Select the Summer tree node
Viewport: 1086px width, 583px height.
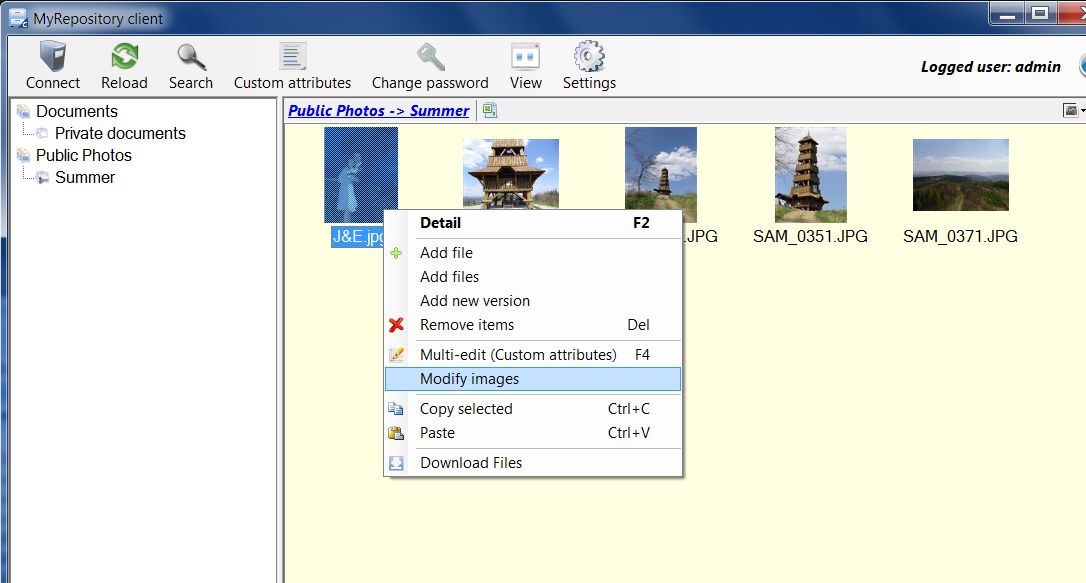click(84, 178)
